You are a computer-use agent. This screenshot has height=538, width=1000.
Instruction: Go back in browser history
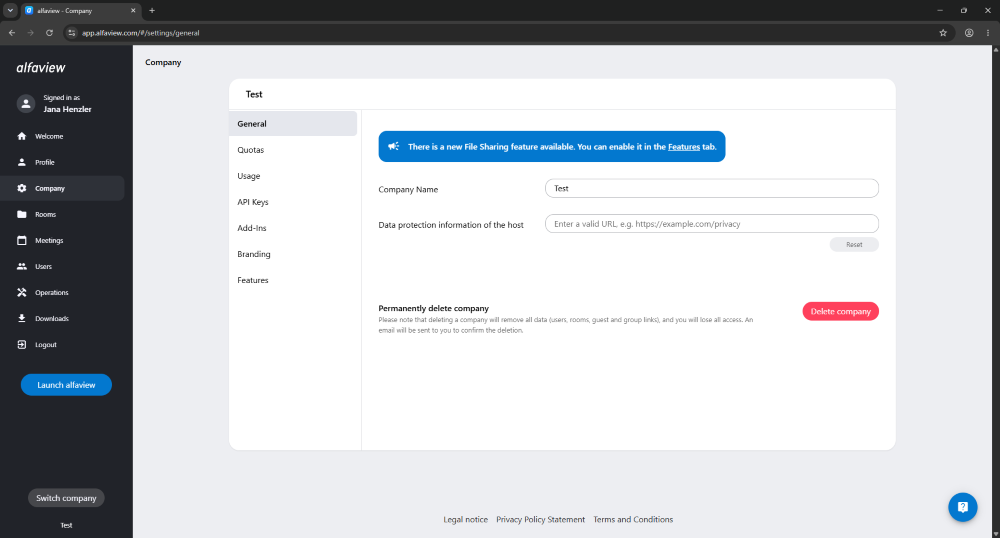click(12, 33)
